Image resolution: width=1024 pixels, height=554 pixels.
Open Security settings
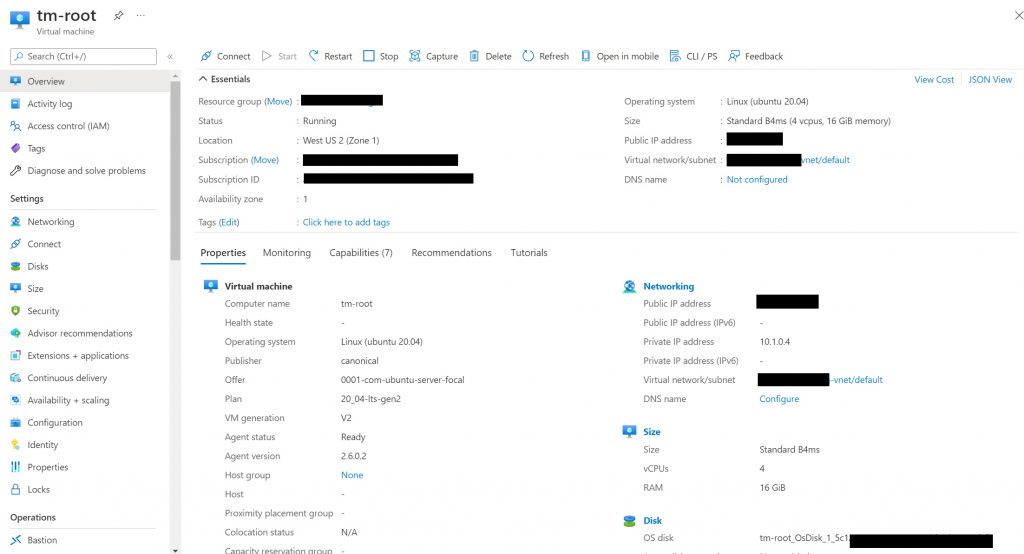(x=43, y=311)
